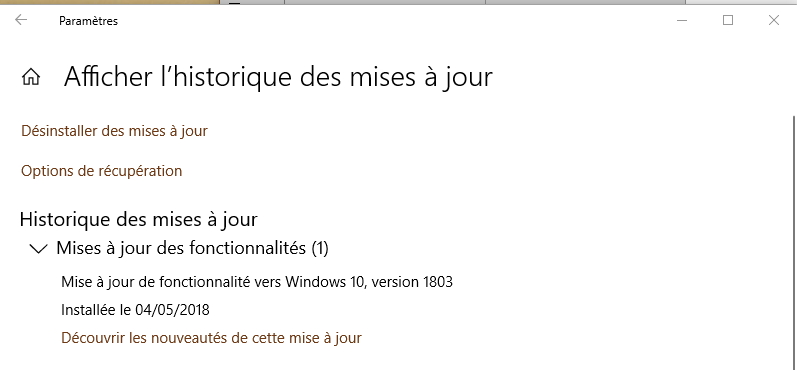Collapse the chevron beside Mises à jour des fonctionnalités
The image size is (797, 370).
point(39,249)
